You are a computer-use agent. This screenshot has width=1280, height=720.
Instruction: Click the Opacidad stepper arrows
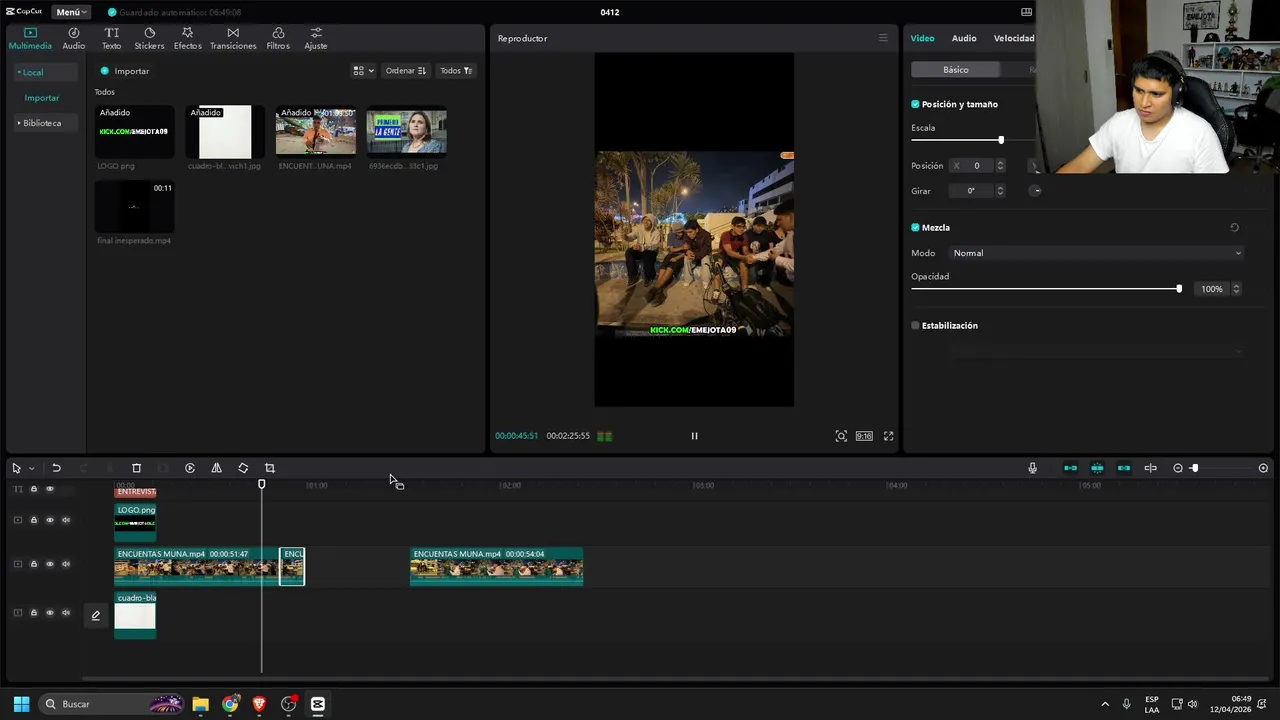pos(1236,289)
